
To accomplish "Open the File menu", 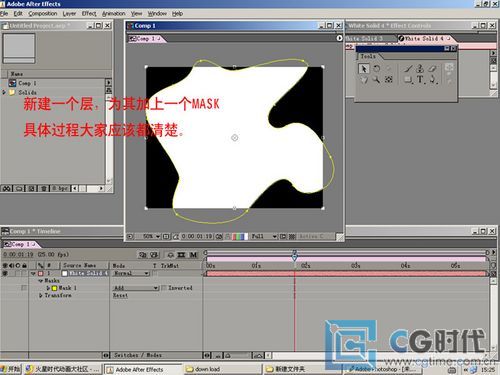I will (x=4, y=14).
